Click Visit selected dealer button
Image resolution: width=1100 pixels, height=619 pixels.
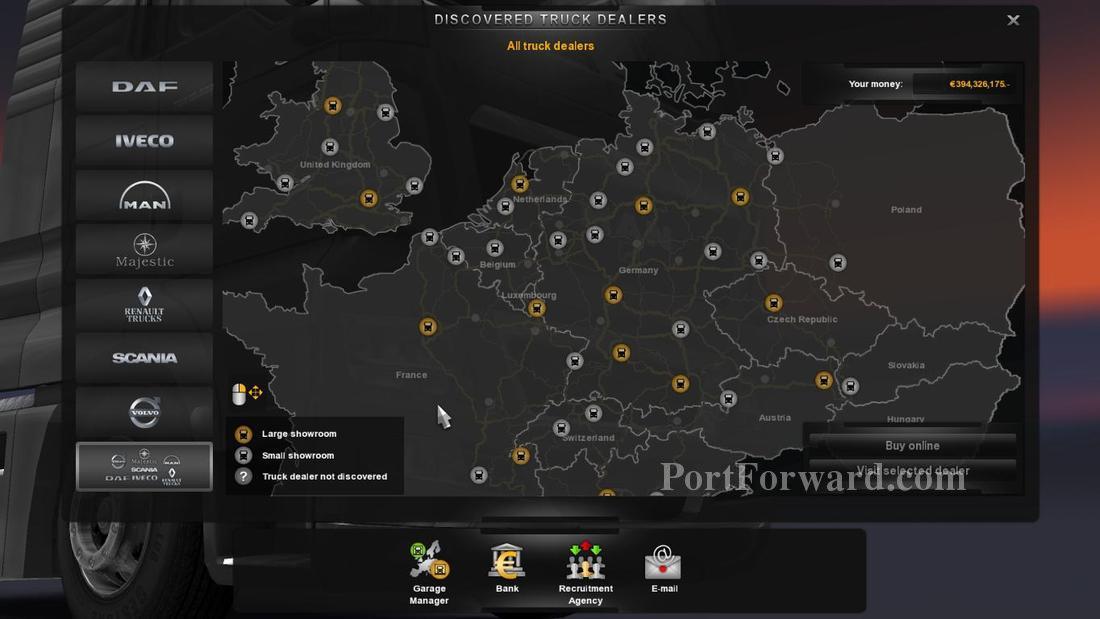pos(912,471)
